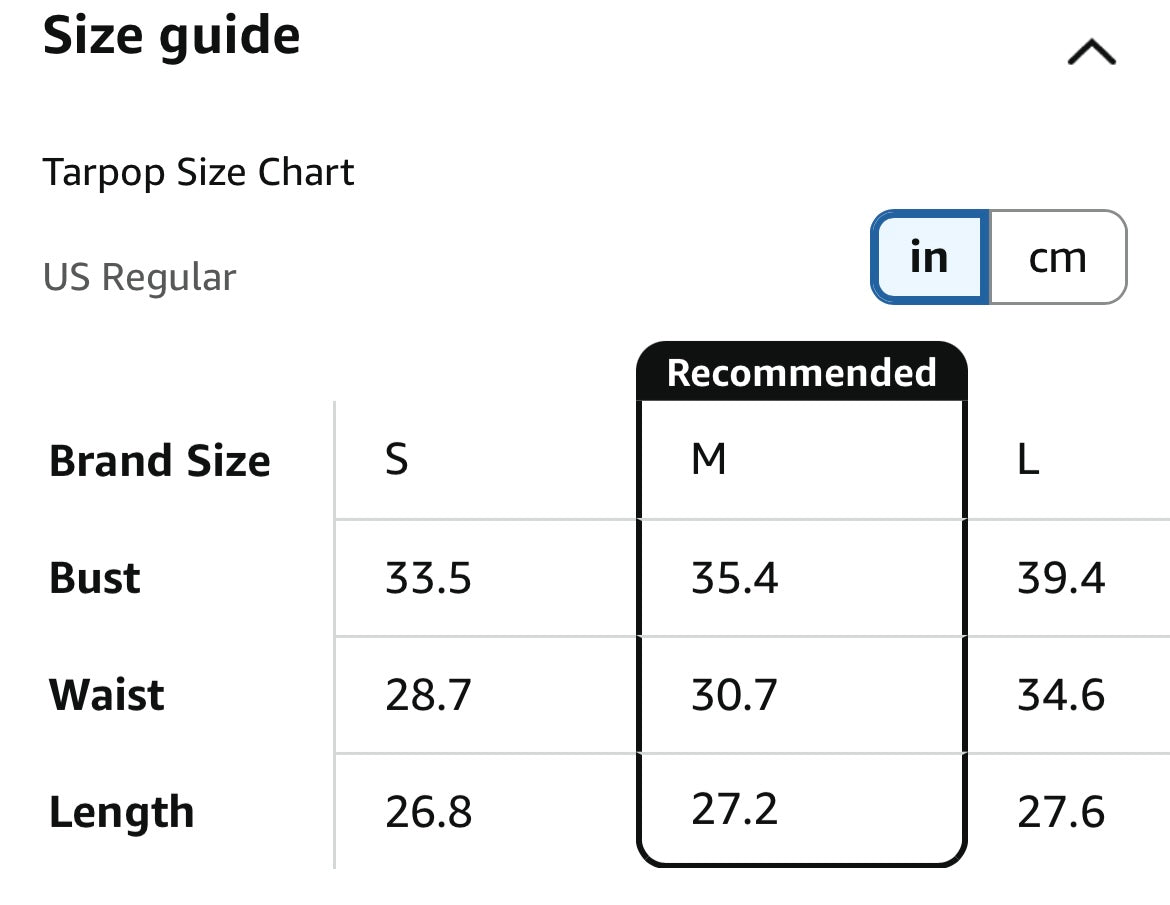
Task: Select the S size column header
Action: (397, 460)
